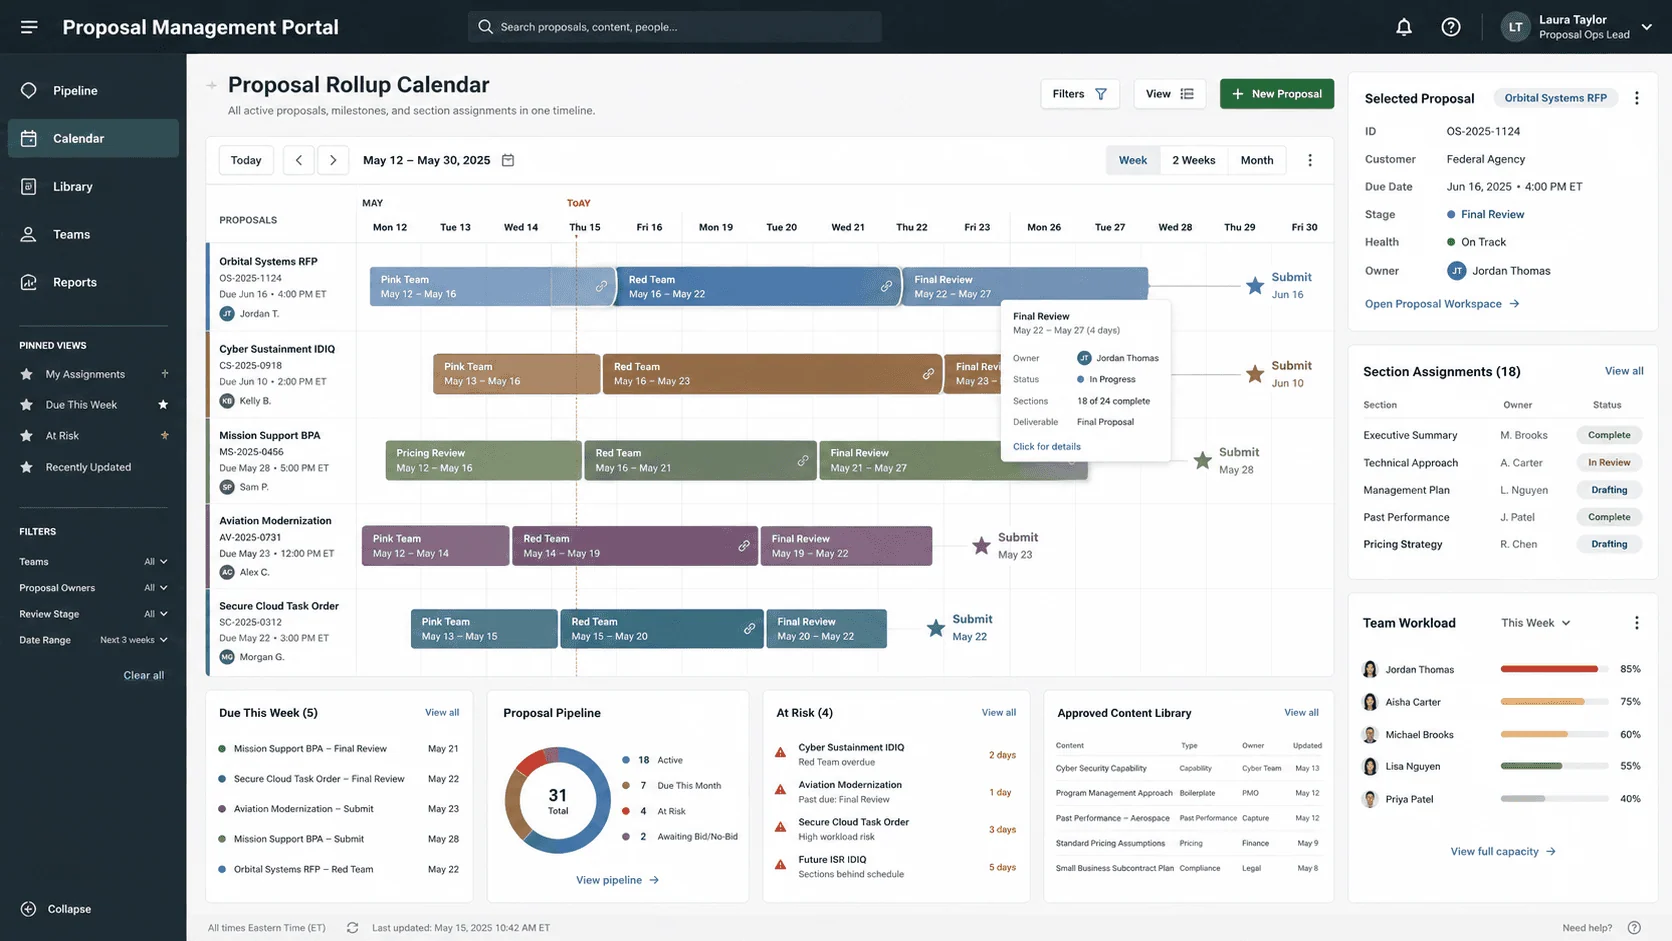This screenshot has width=1672, height=941.
Task: Open the help question mark icon in header
Action: point(1451,27)
